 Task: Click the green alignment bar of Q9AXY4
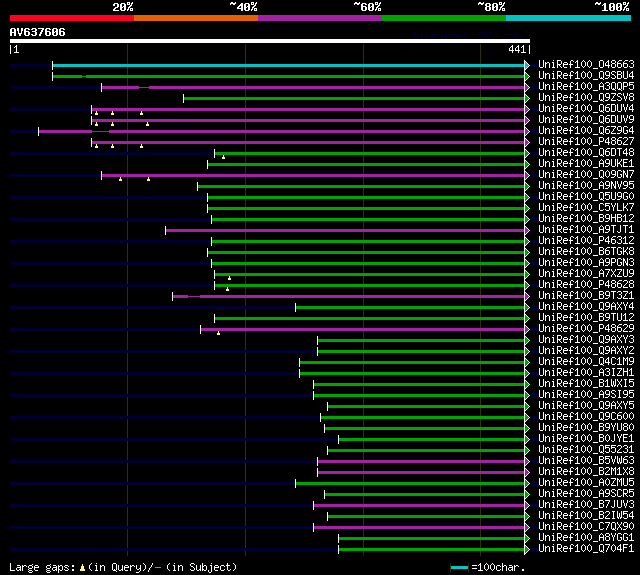click(411, 308)
